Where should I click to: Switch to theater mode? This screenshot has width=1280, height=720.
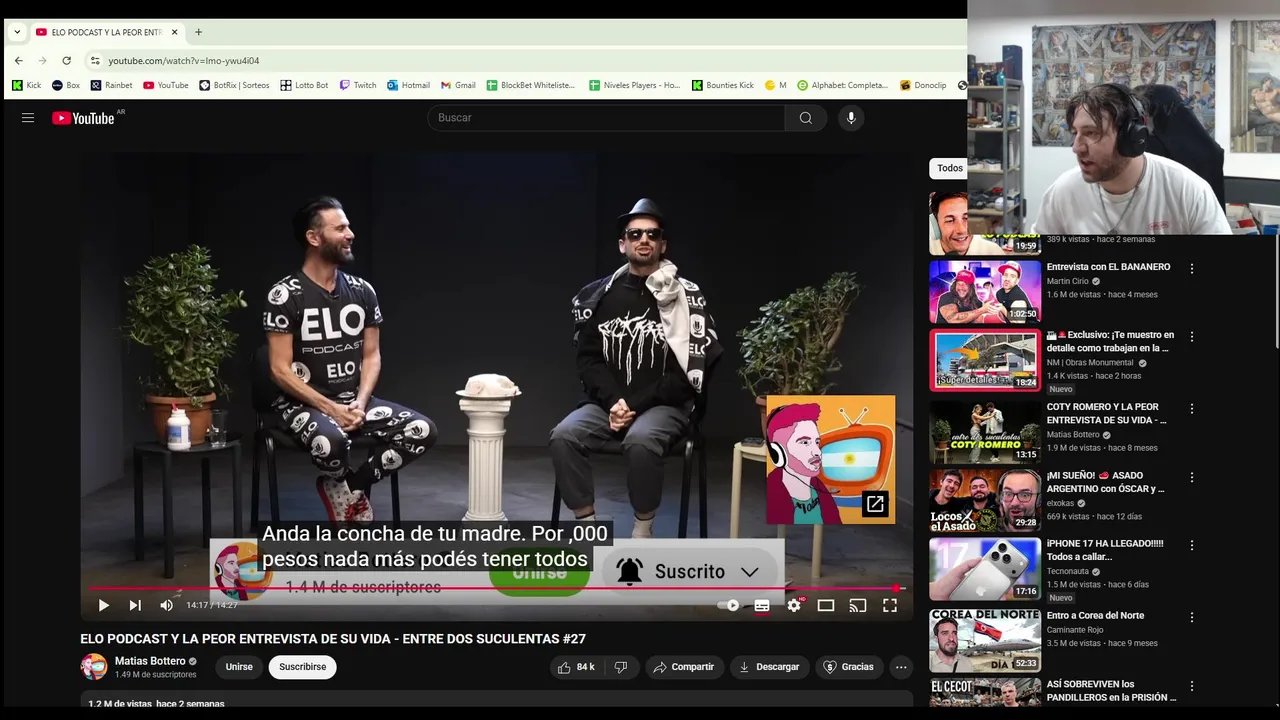(826, 605)
